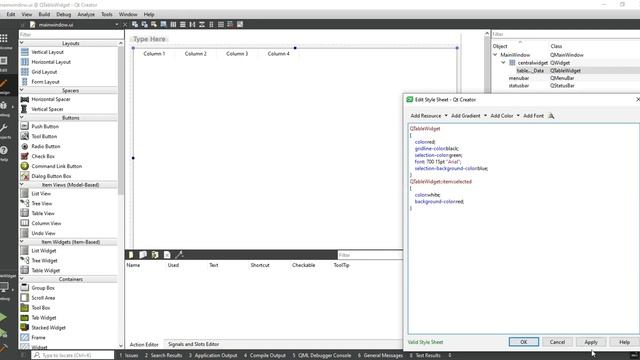Open the Welcome mode in left sidebar
640x360 pixels.
pos(4,41)
